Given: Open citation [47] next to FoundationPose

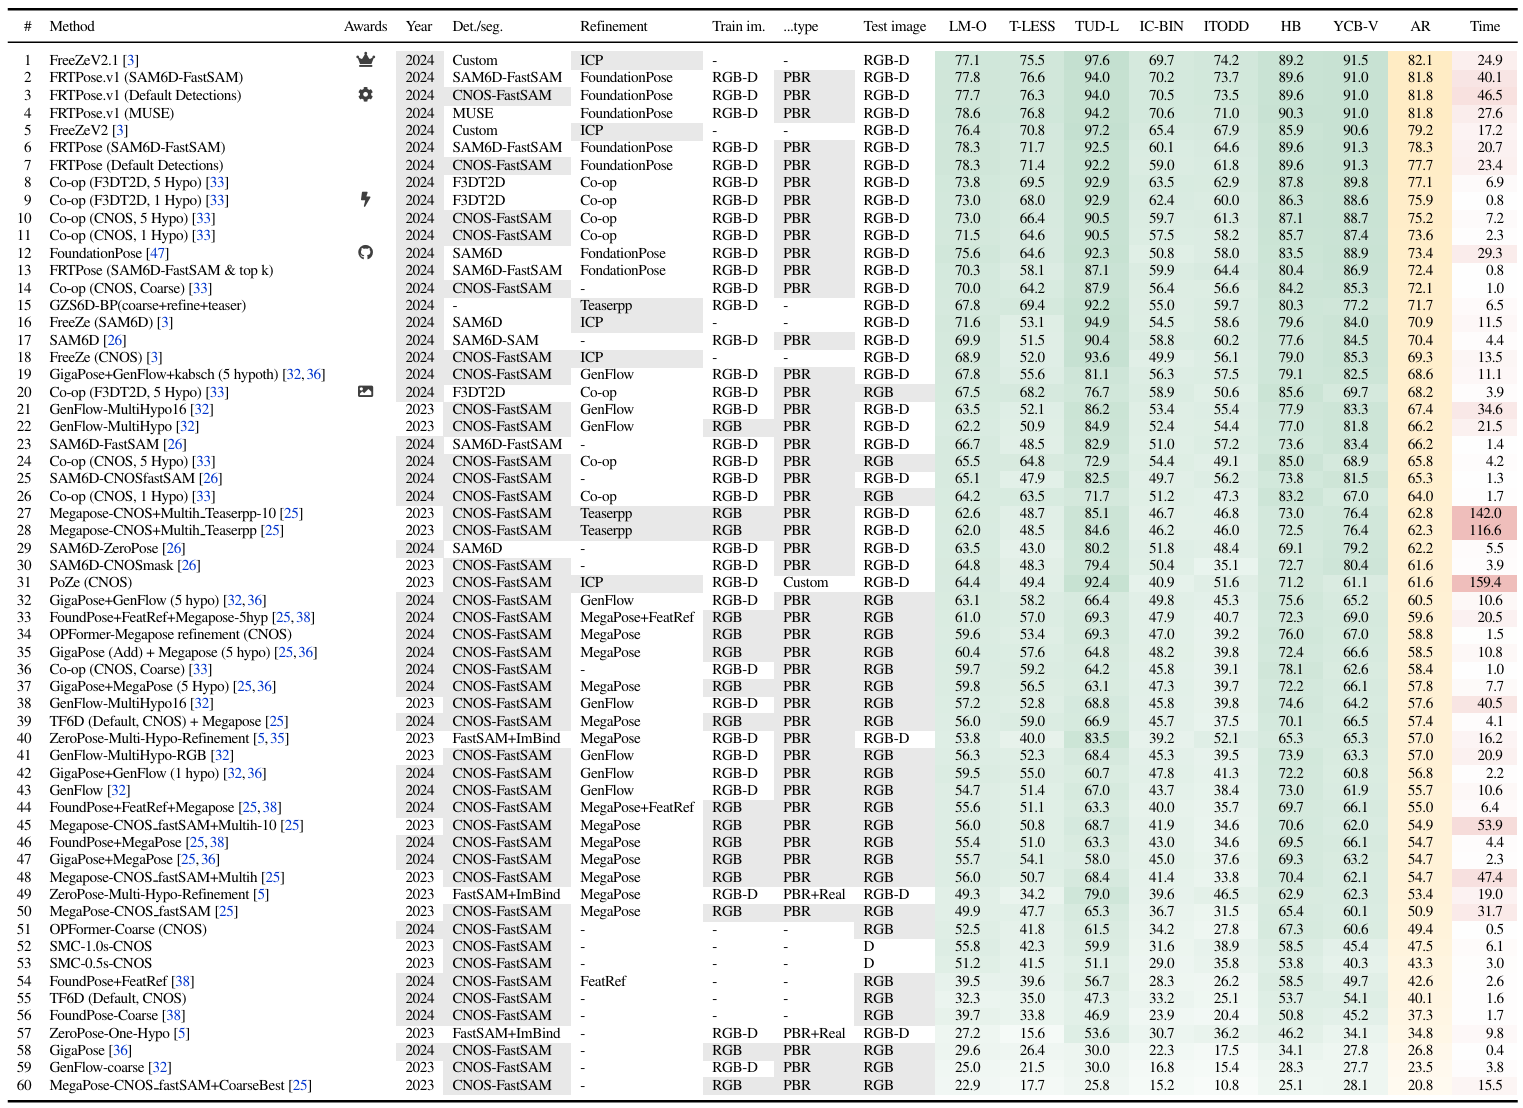Looking at the screenshot, I should click(x=157, y=253).
